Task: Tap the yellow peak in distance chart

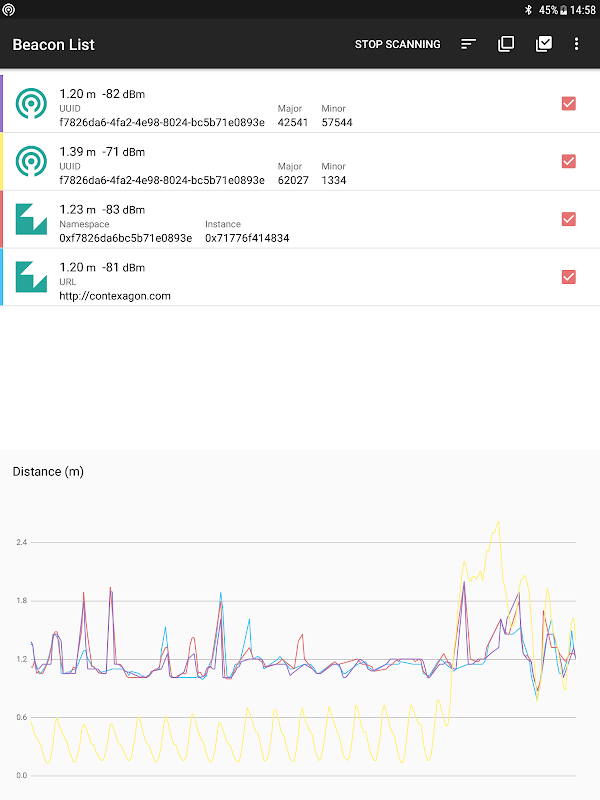Action: point(497,523)
